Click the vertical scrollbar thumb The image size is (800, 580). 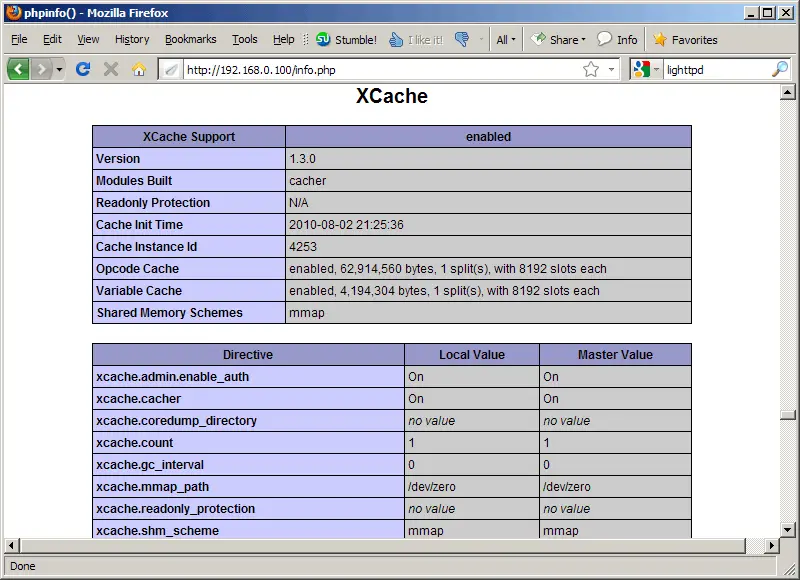pyautogui.click(x=788, y=415)
